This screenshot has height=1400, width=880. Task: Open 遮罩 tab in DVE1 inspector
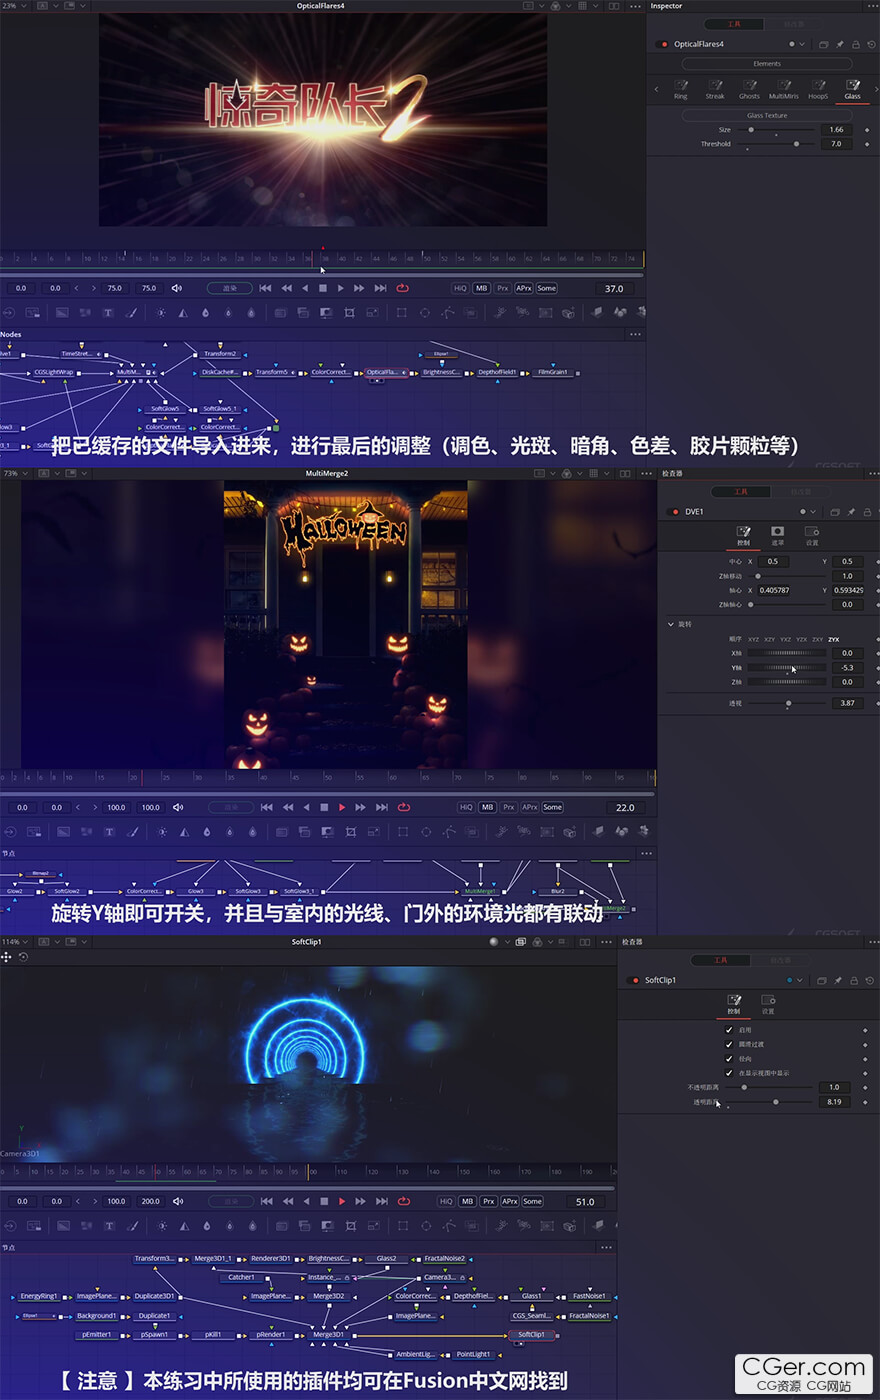777,536
